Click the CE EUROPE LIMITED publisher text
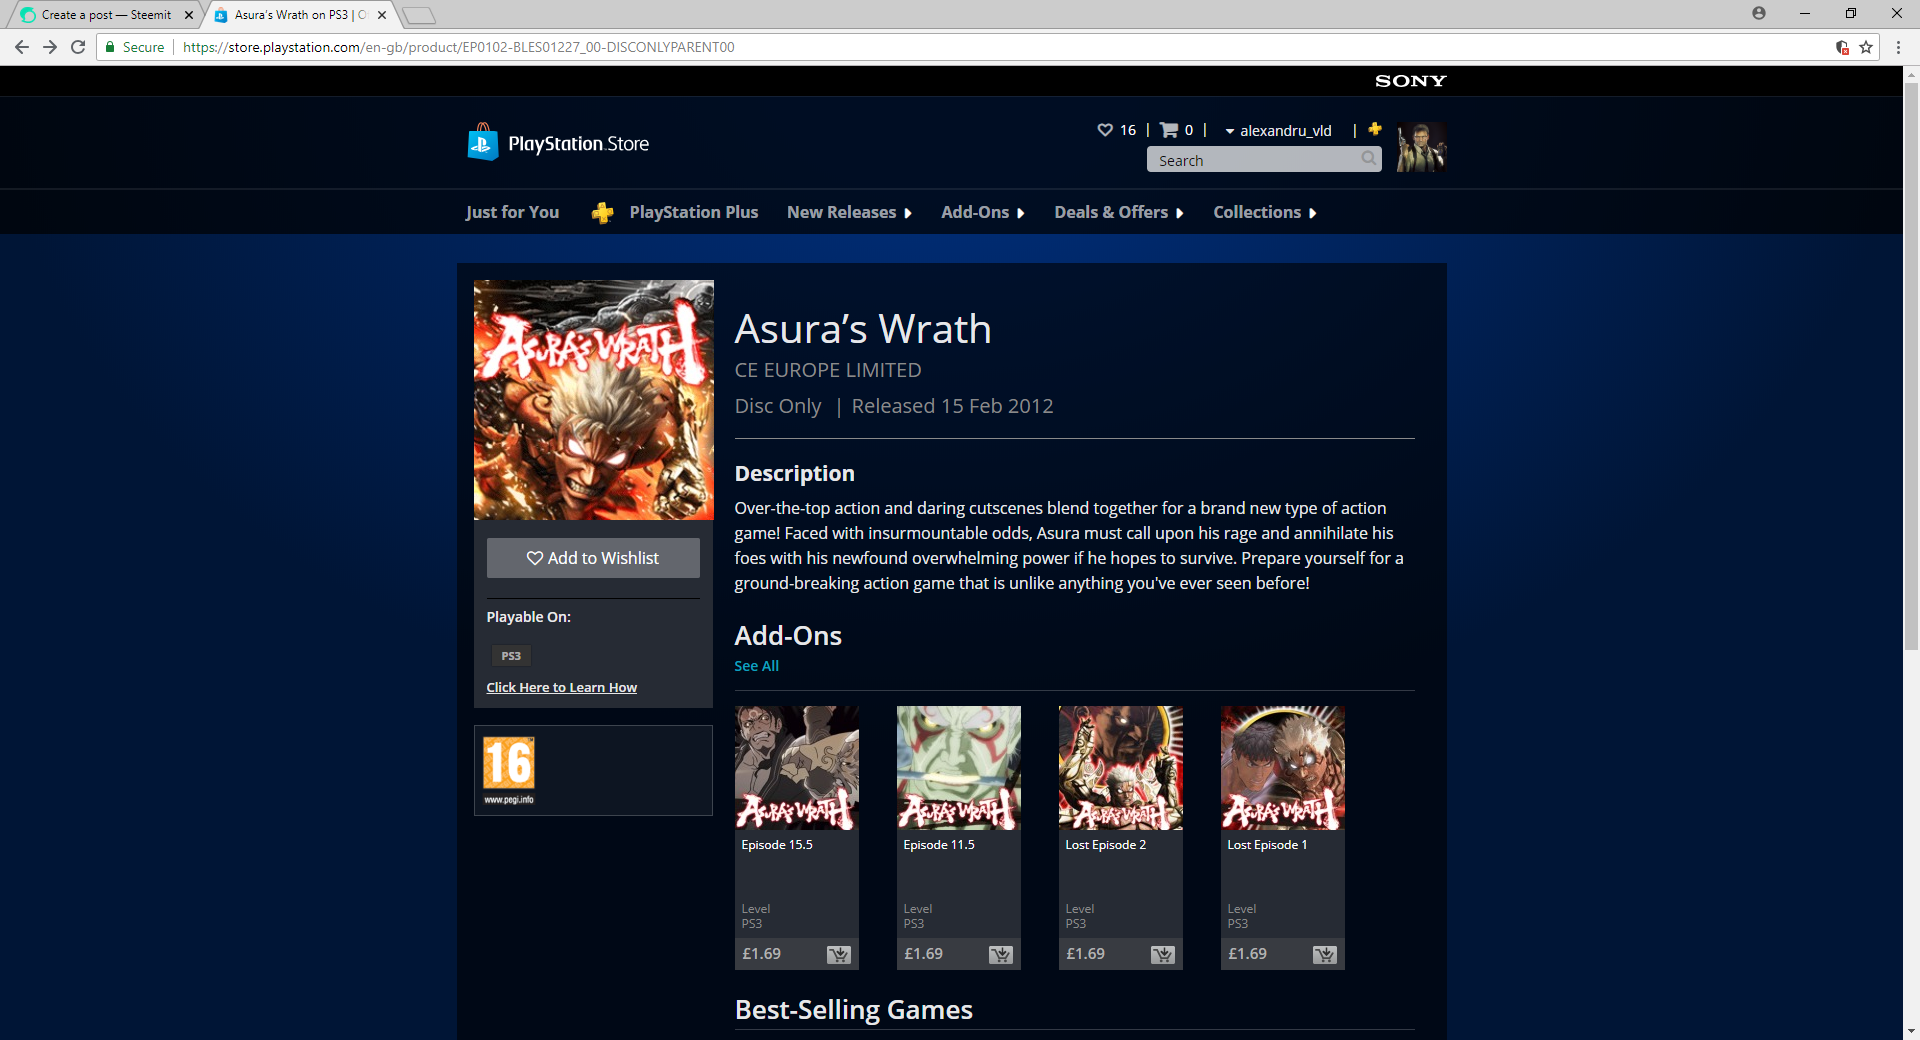The height and width of the screenshot is (1040, 1920). pos(828,370)
